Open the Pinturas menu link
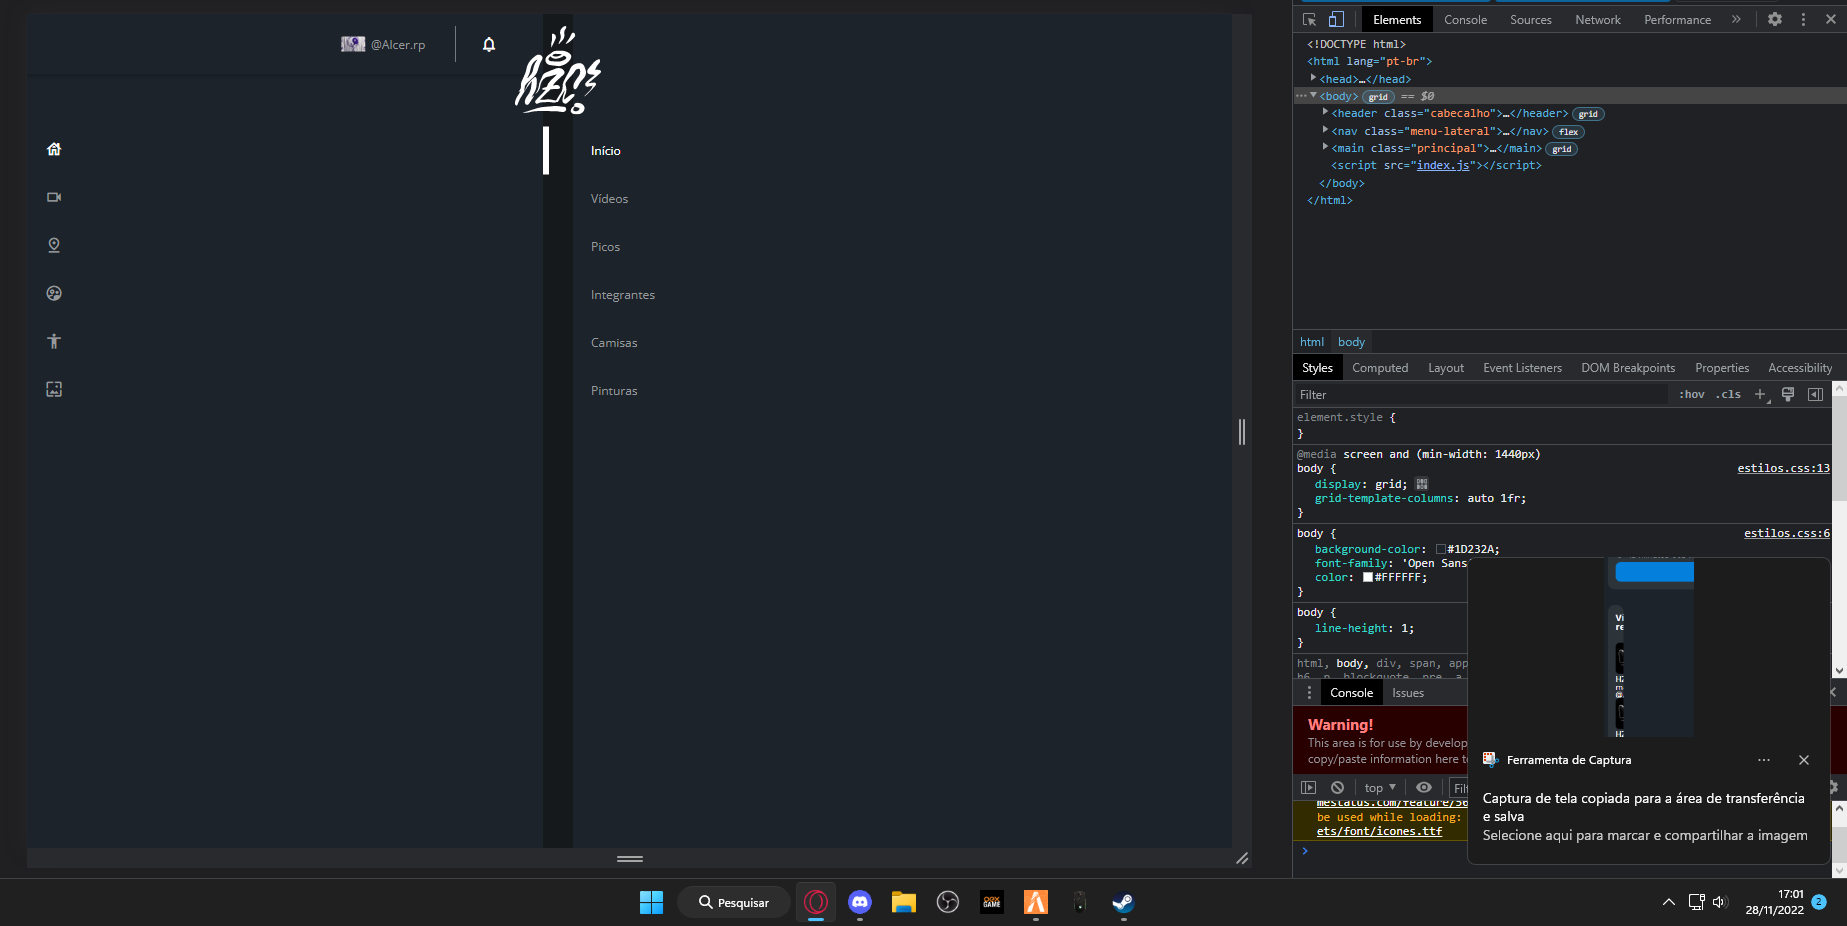Screen dimensions: 1847x926 [614, 391]
